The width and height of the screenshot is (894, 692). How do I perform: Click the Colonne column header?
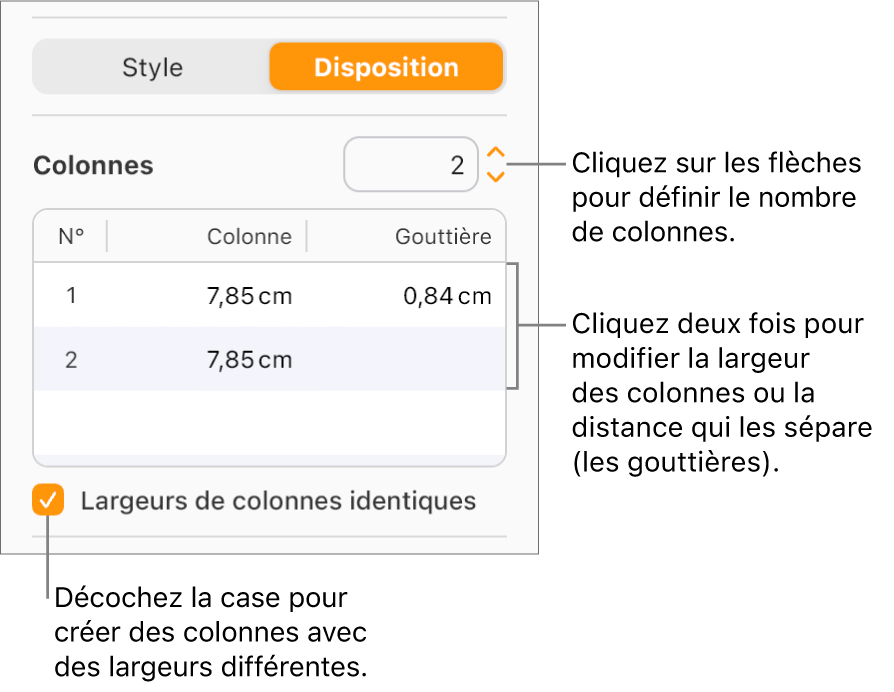tap(248, 236)
